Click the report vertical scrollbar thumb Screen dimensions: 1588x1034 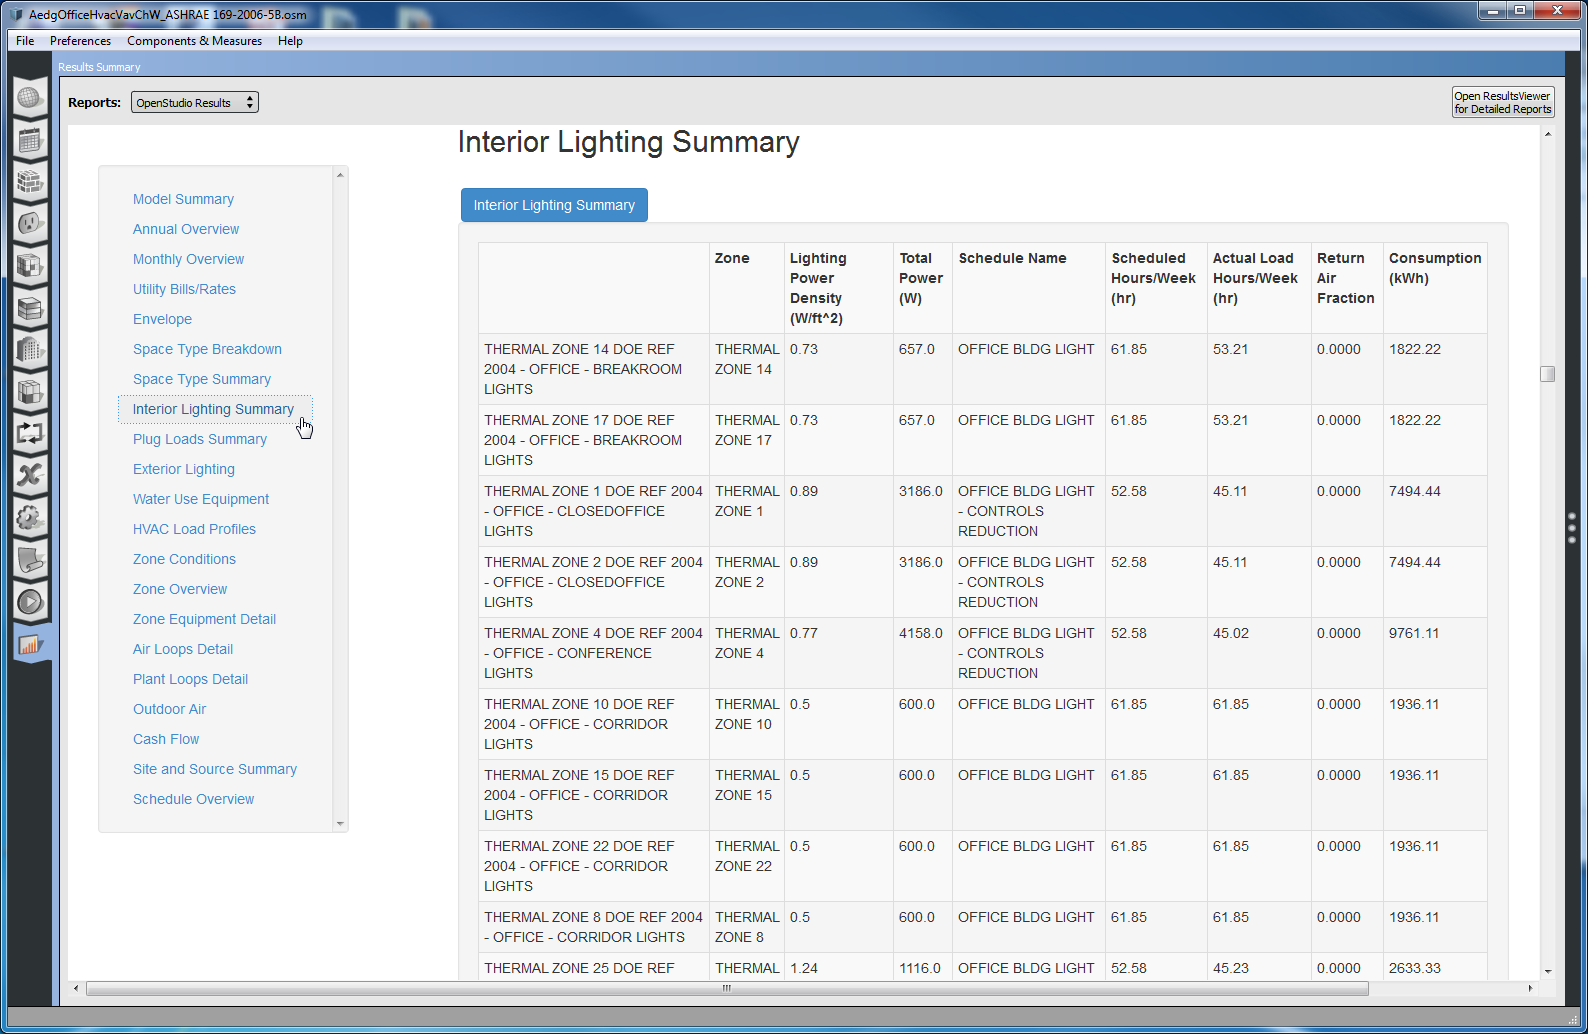(x=1547, y=373)
